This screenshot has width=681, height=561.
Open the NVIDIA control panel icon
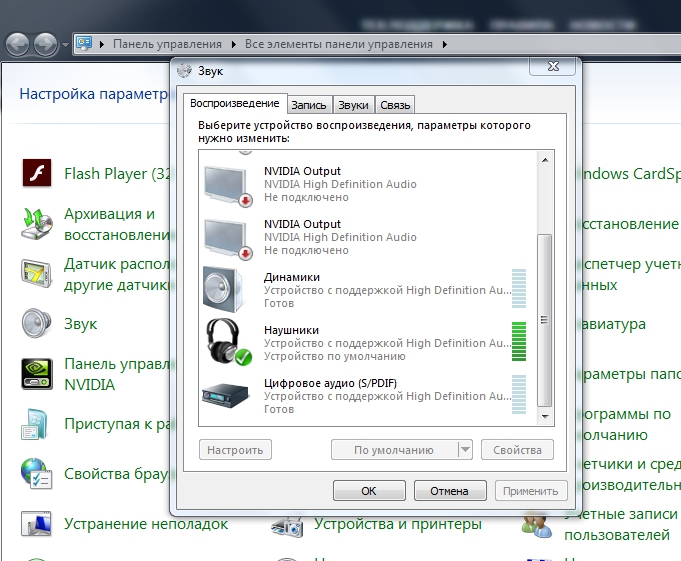37,374
